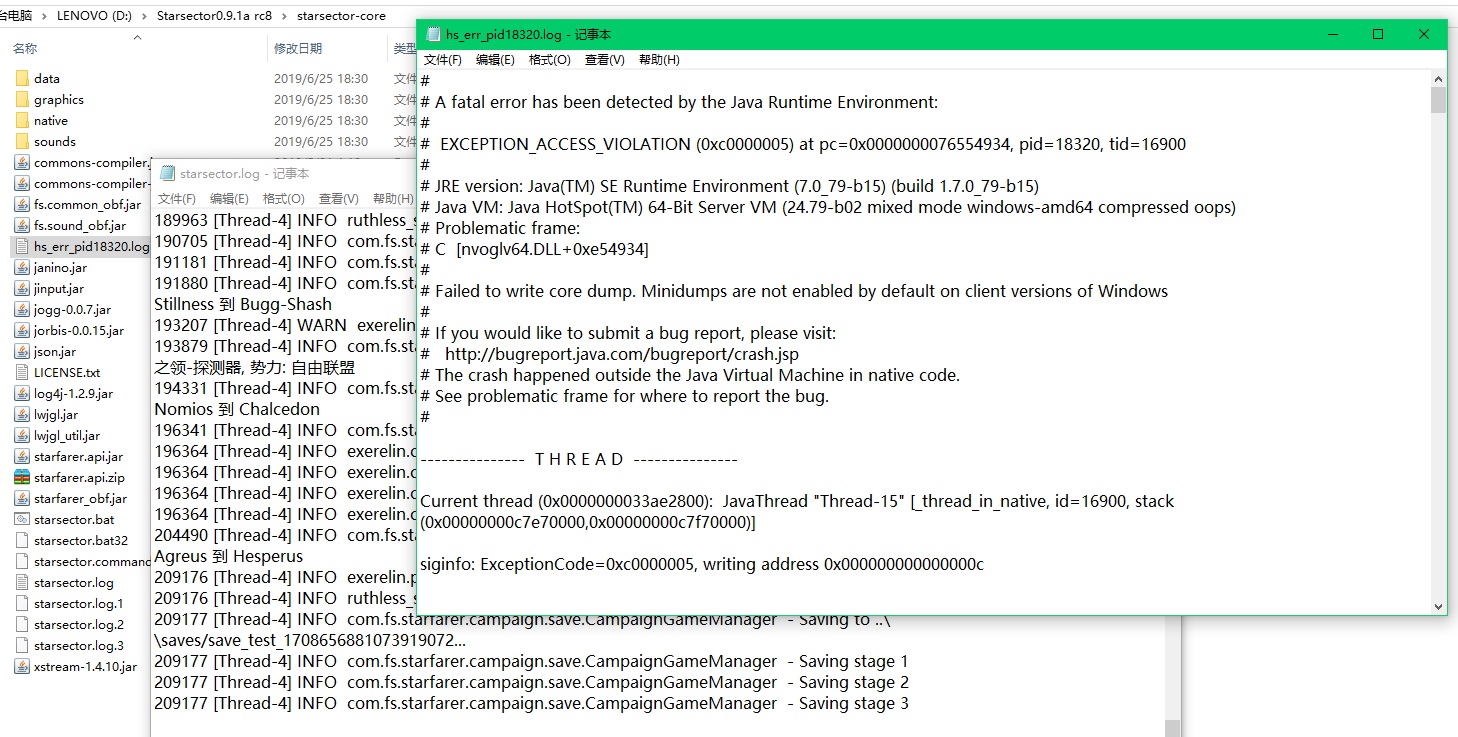Maximize the hs_err_pid18320.log Notepad window

click(1378, 34)
